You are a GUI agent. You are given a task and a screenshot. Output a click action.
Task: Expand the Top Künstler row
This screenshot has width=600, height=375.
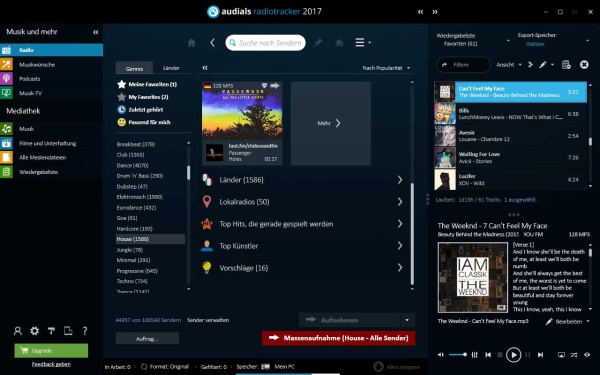(302, 246)
